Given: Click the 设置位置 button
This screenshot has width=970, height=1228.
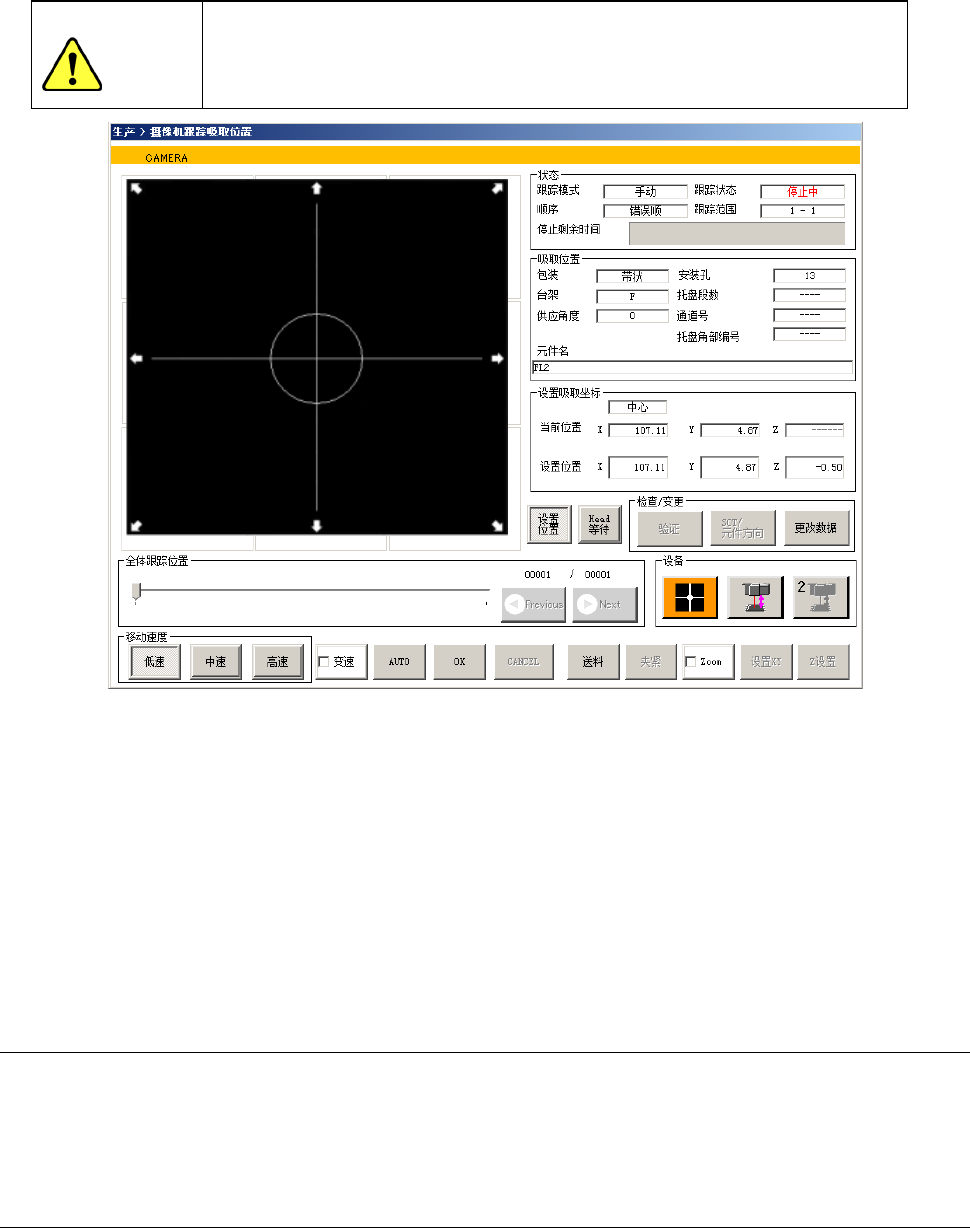Looking at the screenshot, I should 549,524.
